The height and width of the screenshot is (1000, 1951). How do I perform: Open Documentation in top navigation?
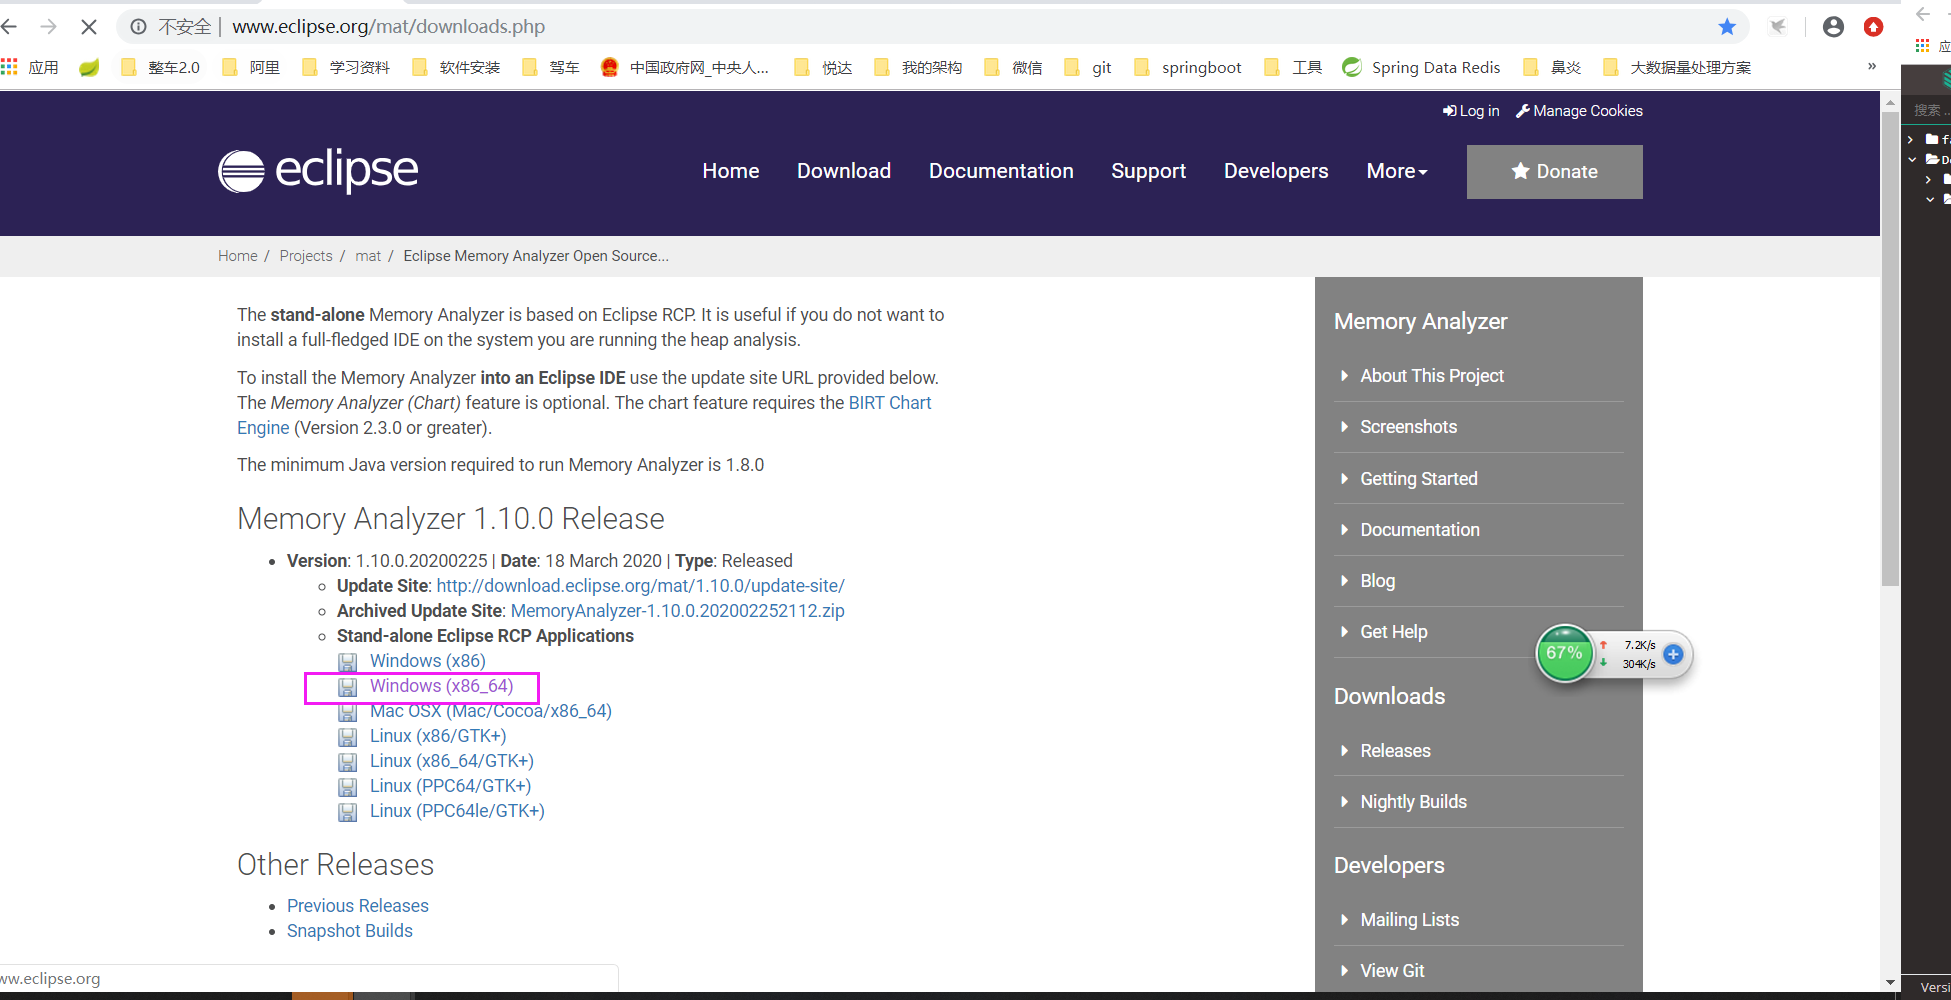pyautogui.click(x=1001, y=171)
